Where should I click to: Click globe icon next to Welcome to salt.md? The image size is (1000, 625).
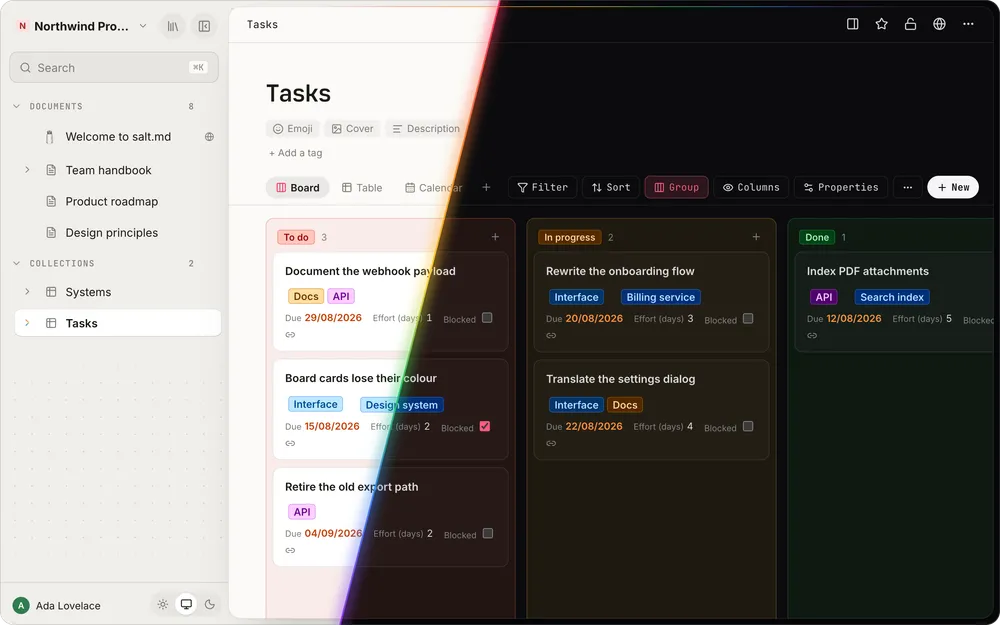point(209,136)
